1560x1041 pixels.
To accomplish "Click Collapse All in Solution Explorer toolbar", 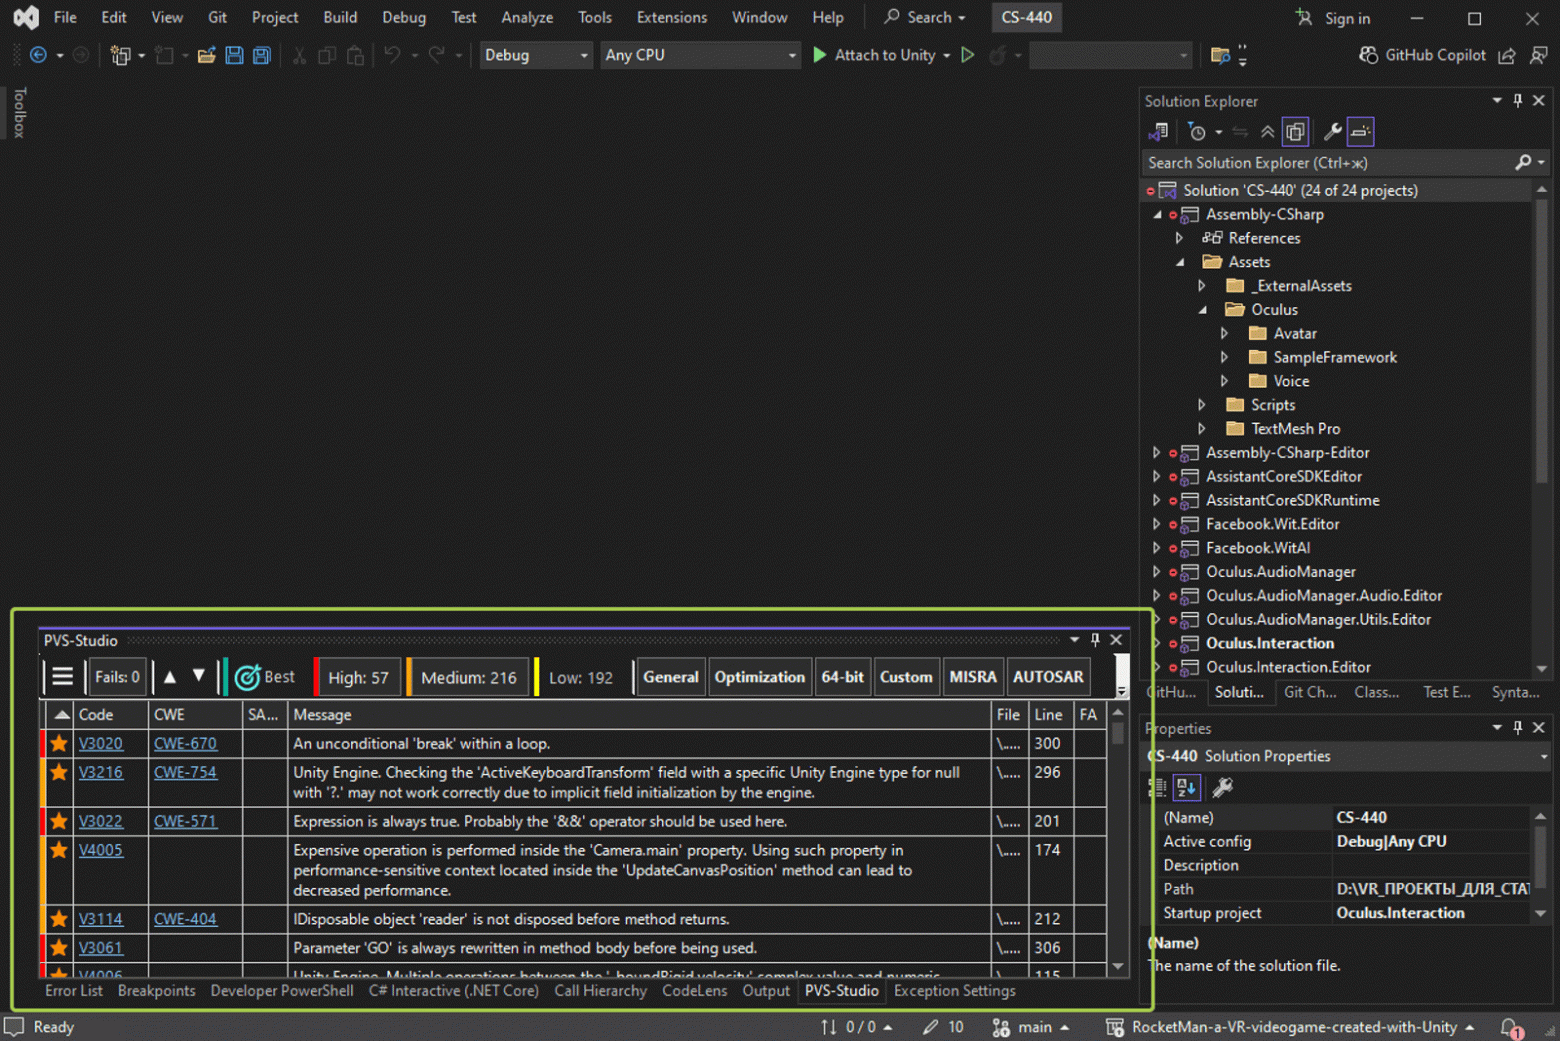I will tap(1267, 132).
